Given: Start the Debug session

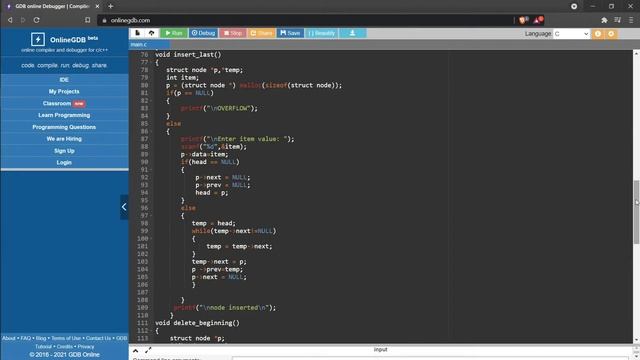Looking at the screenshot, I should (203, 33).
